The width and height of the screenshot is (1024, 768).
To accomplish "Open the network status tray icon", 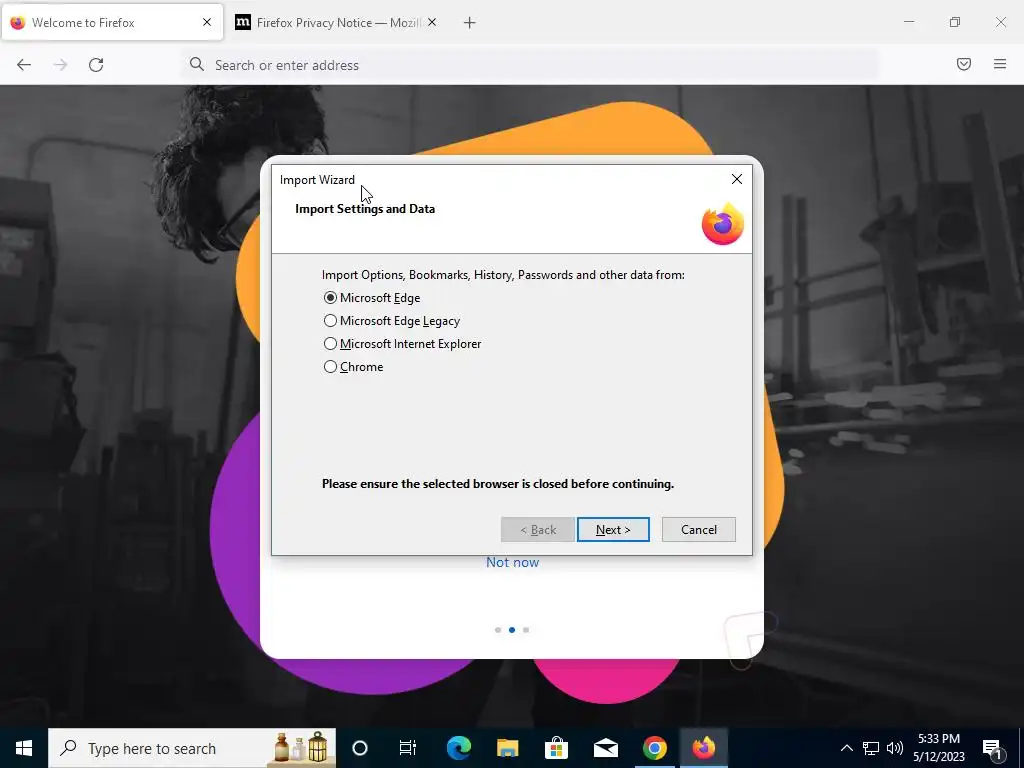I will tap(871, 748).
